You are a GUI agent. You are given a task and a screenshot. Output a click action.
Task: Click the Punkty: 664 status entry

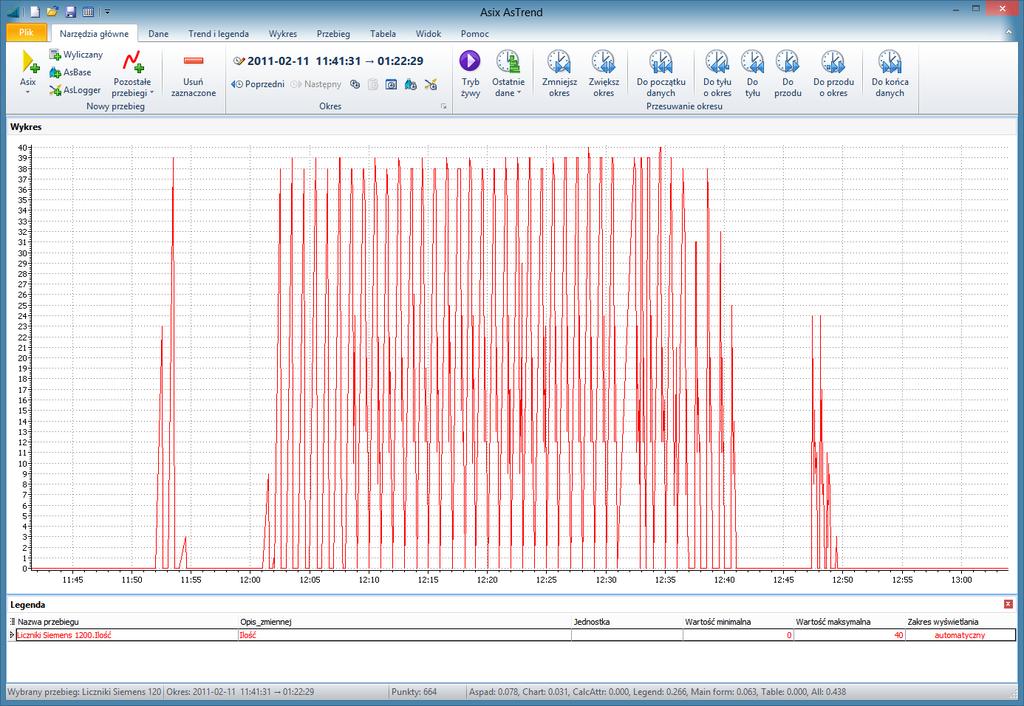[414, 691]
